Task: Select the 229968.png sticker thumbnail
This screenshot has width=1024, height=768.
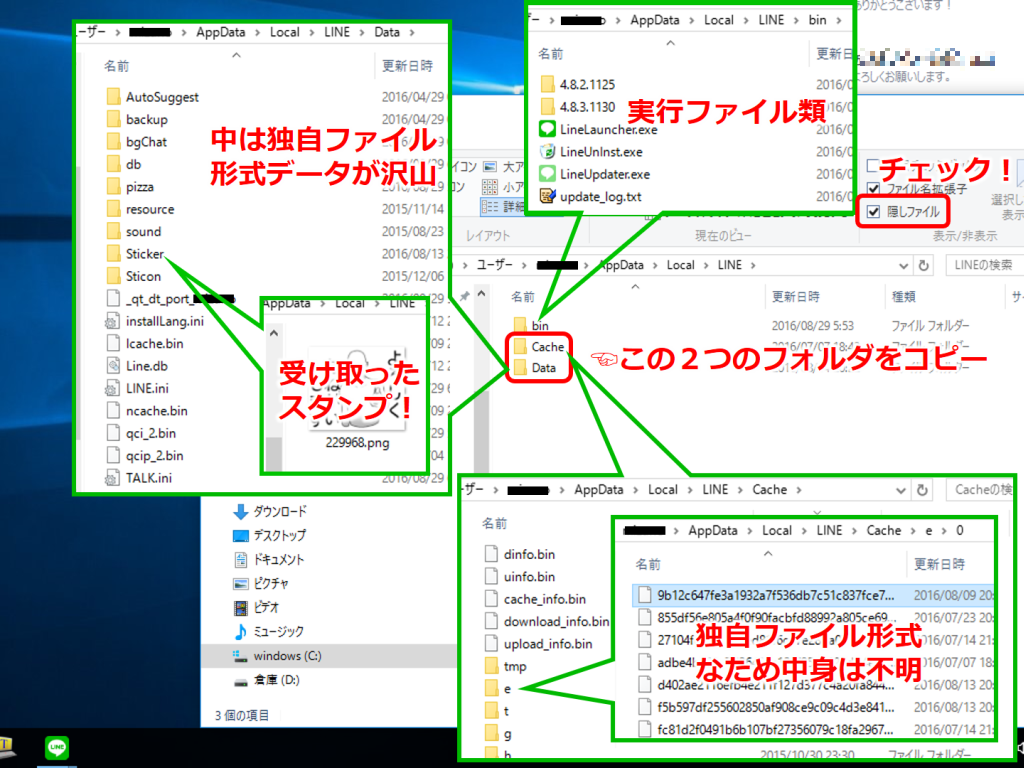Action: click(357, 398)
